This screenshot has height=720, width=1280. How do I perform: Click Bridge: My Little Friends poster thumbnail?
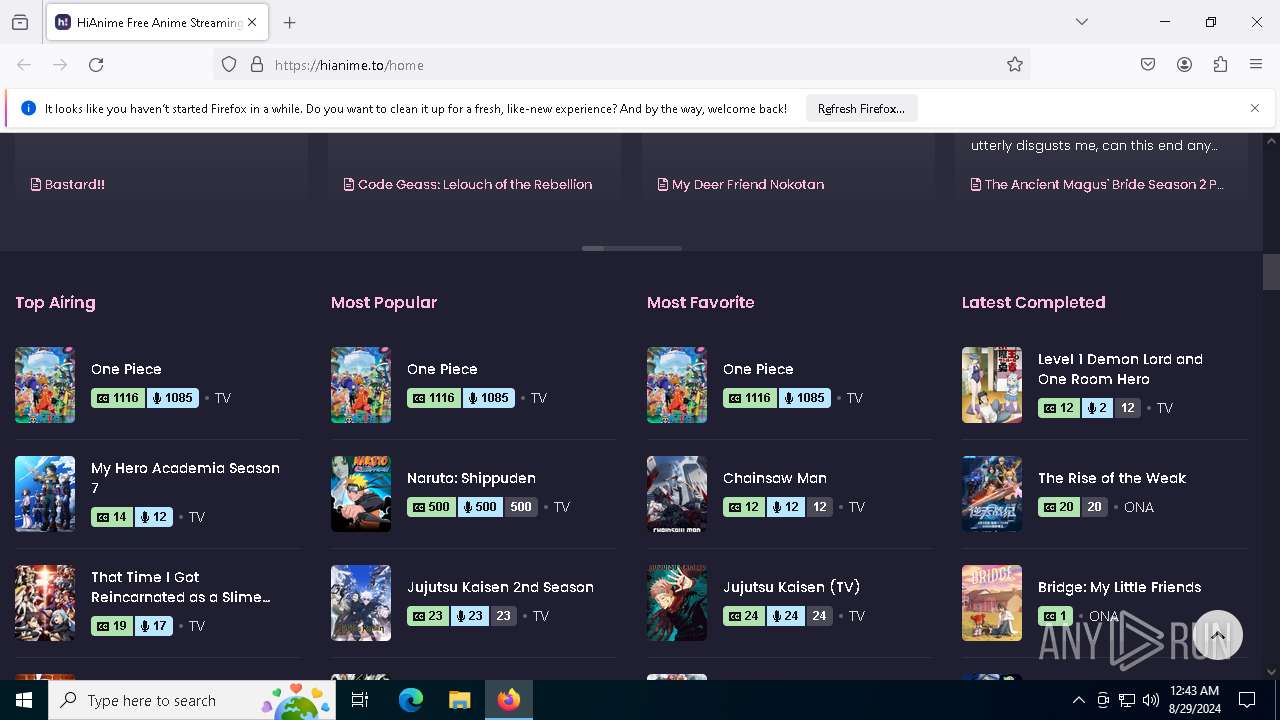click(992, 603)
